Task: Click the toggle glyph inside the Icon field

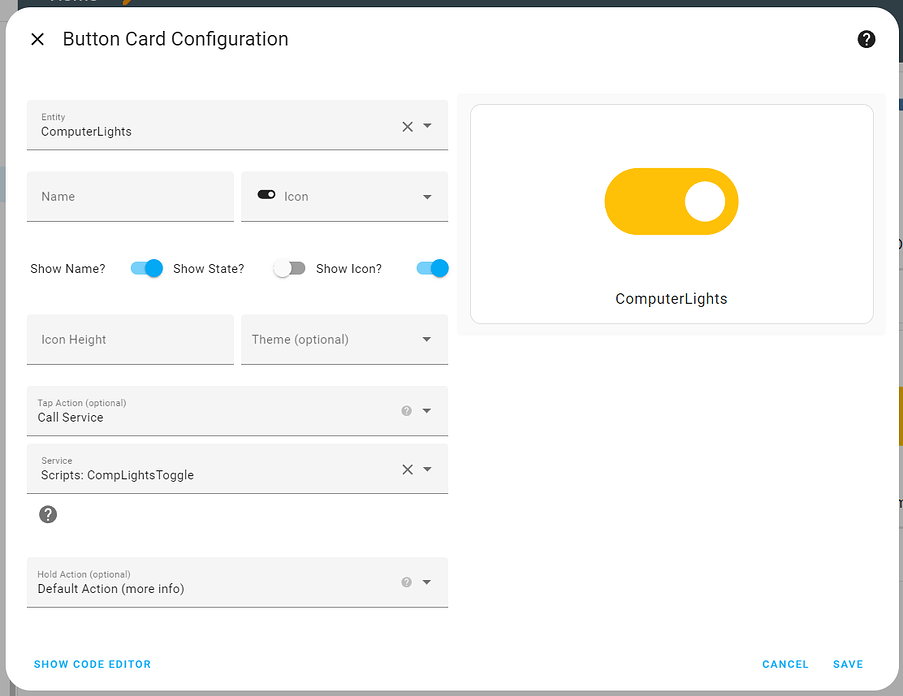Action: click(265, 195)
